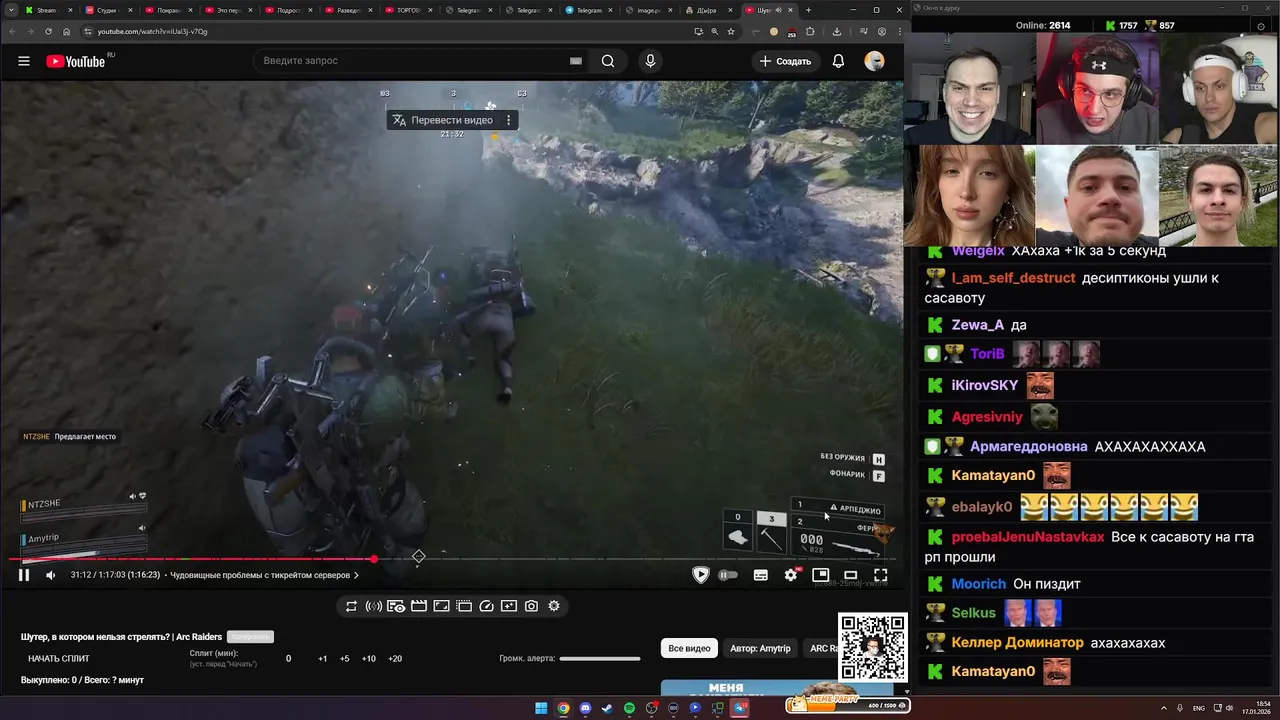The image size is (1280, 720).
Task: Open enhancer toolbar settings gear
Action: [x=554, y=606]
